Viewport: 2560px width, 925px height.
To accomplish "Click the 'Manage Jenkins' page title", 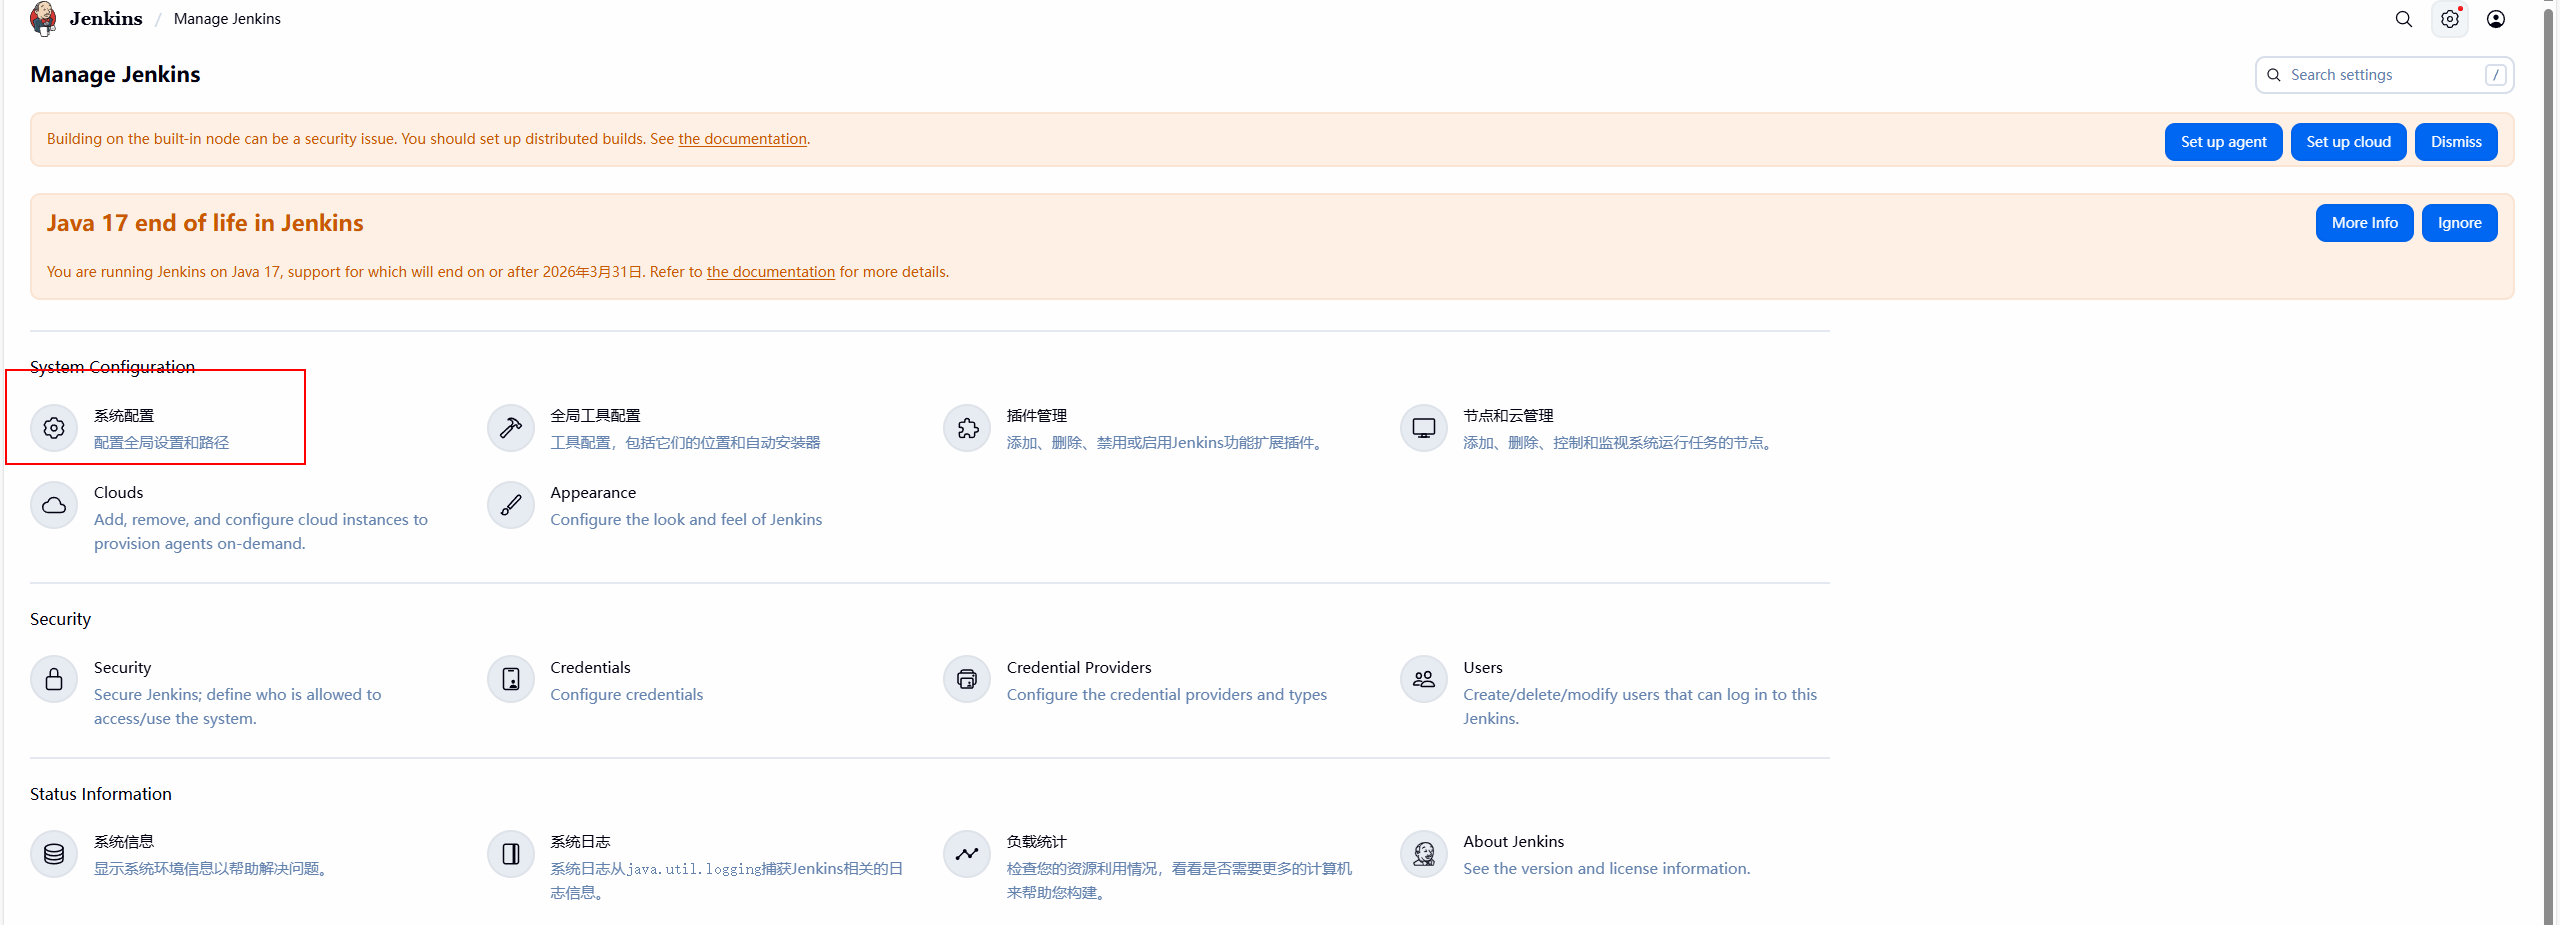I will pyautogui.click(x=115, y=74).
